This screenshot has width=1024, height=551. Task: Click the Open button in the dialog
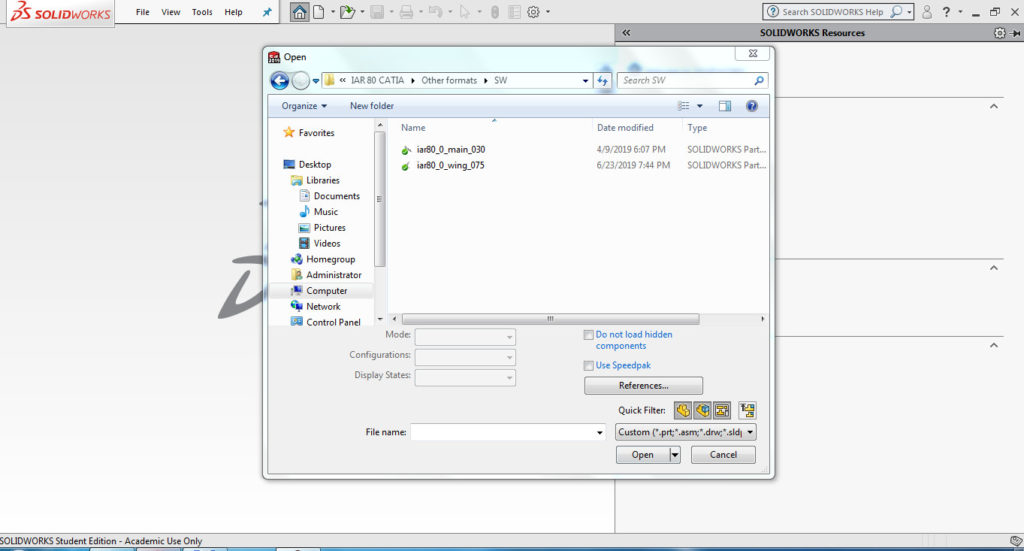(643, 454)
